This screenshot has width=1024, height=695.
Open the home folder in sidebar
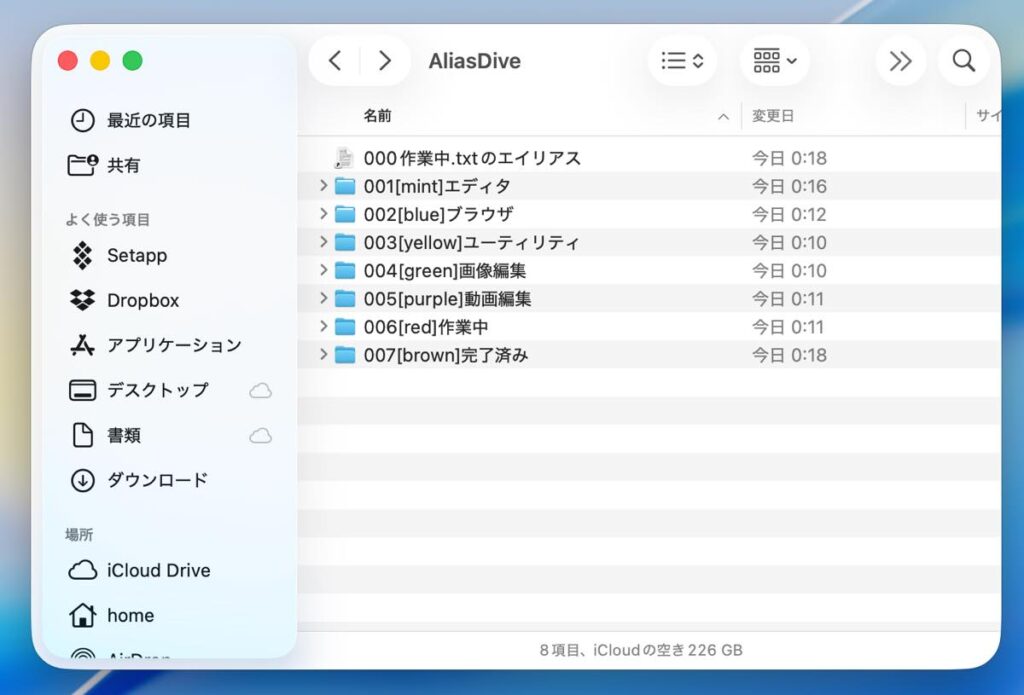pos(130,615)
